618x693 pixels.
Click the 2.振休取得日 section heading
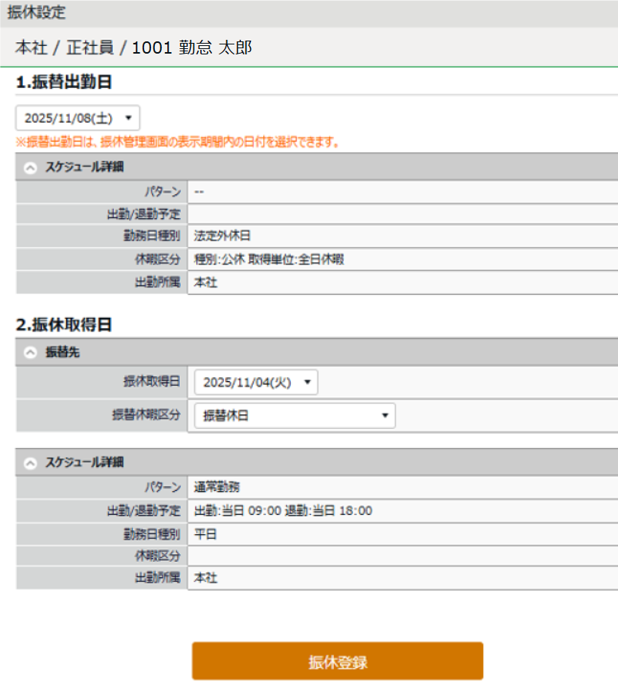[x=64, y=324]
